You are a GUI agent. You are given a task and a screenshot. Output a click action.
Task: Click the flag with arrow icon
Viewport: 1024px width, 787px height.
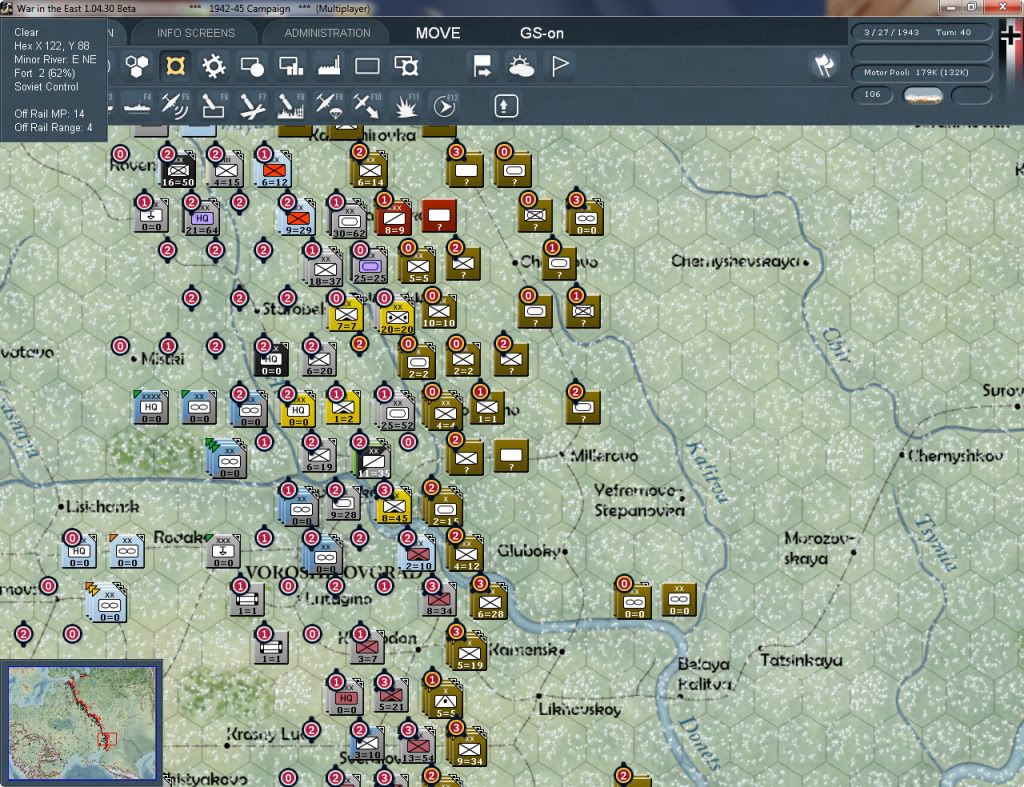pos(482,66)
